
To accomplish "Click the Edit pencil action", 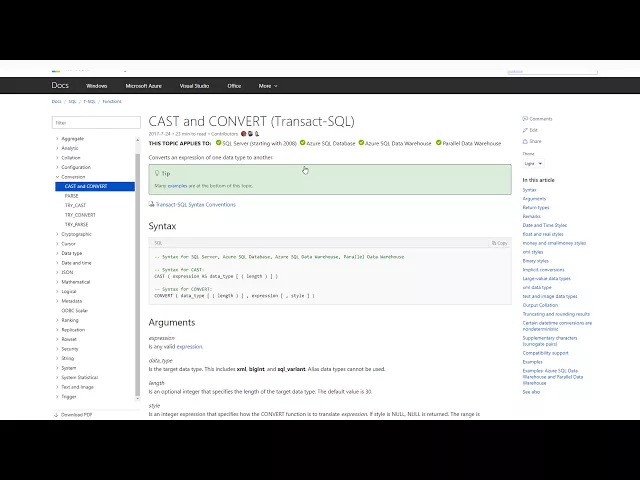I will point(530,130).
